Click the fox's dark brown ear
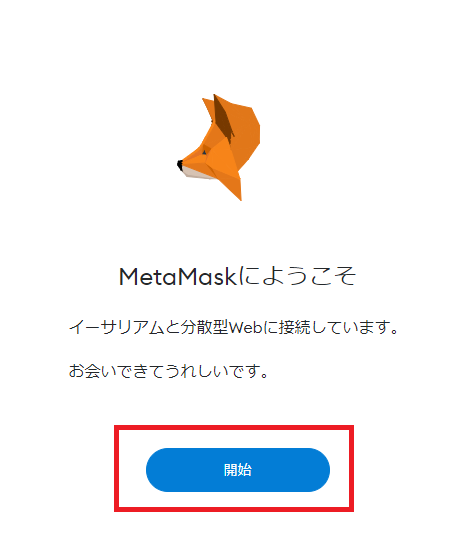The height and width of the screenshot is (559, 463). [223, 118]
